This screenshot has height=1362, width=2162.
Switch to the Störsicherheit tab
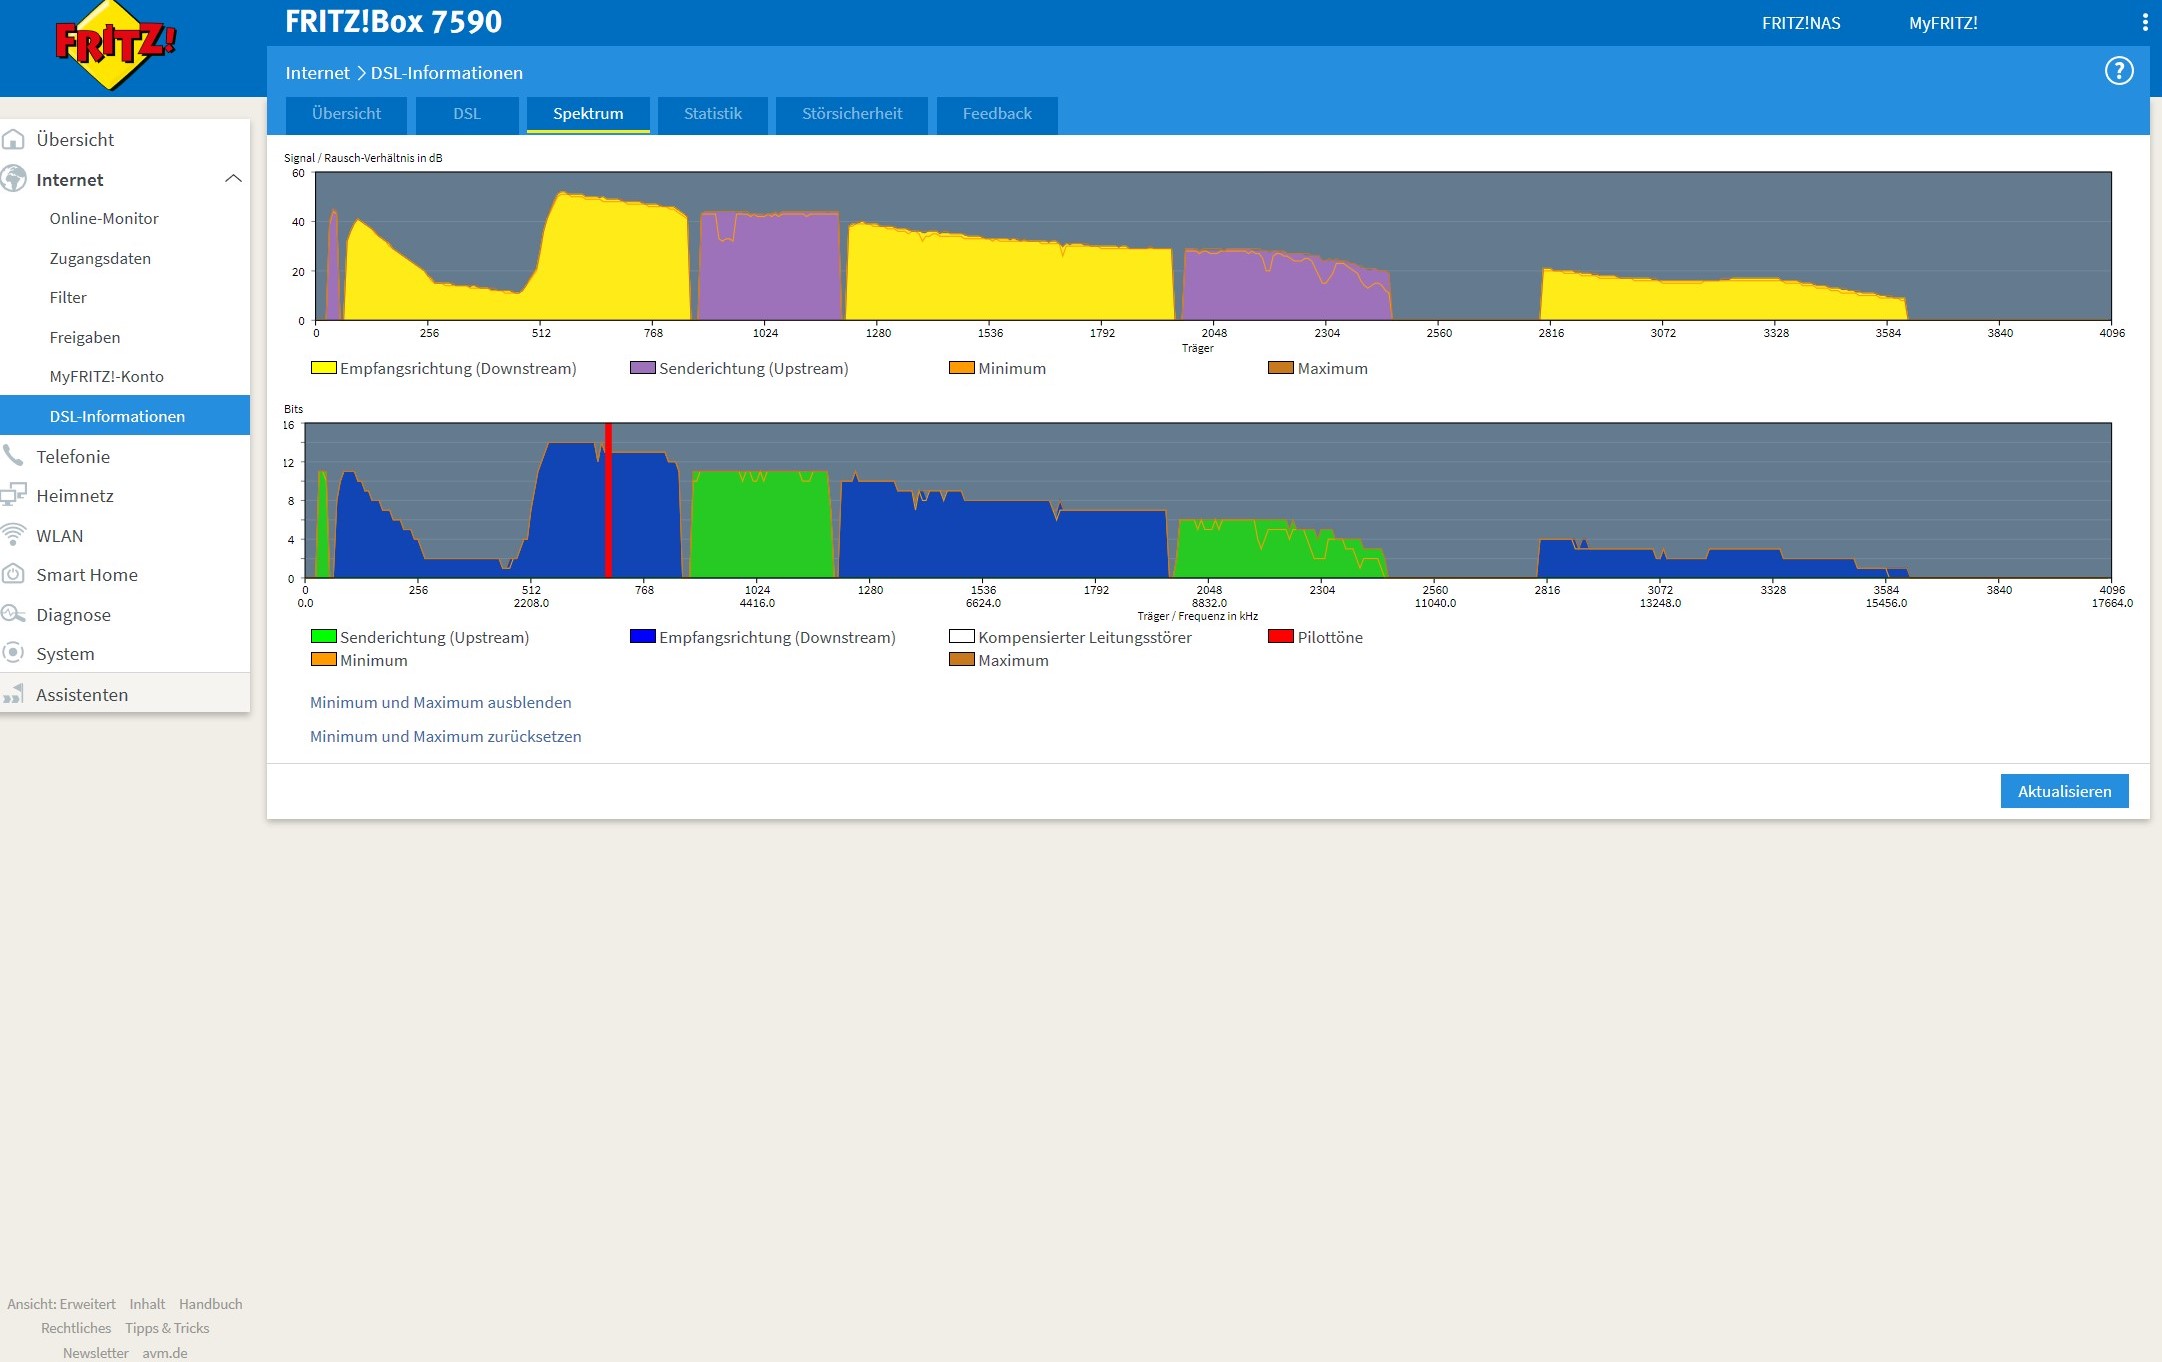[x=851, y=114]
